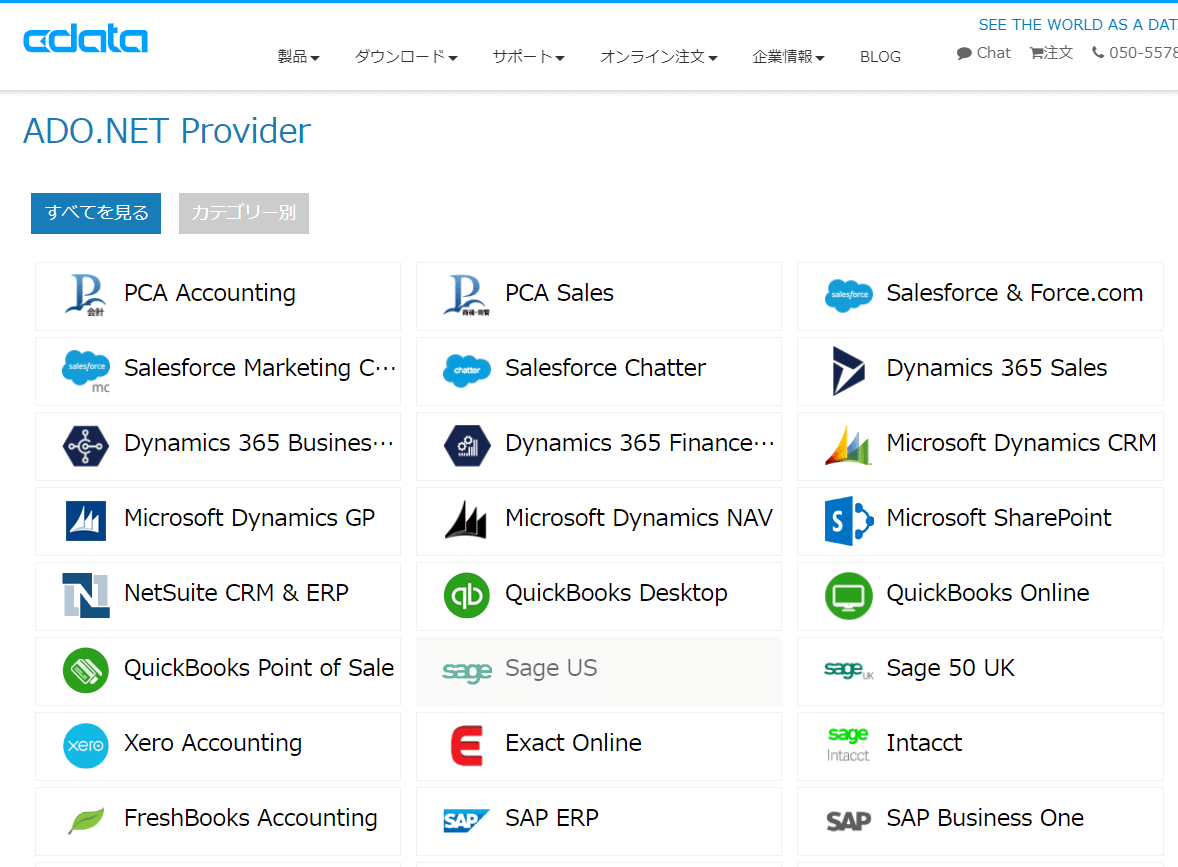Viewport: 1178px width, 867px height.
Task: Open the FreshBooks Accounting provider link
Action: click(x=218, y=822)
